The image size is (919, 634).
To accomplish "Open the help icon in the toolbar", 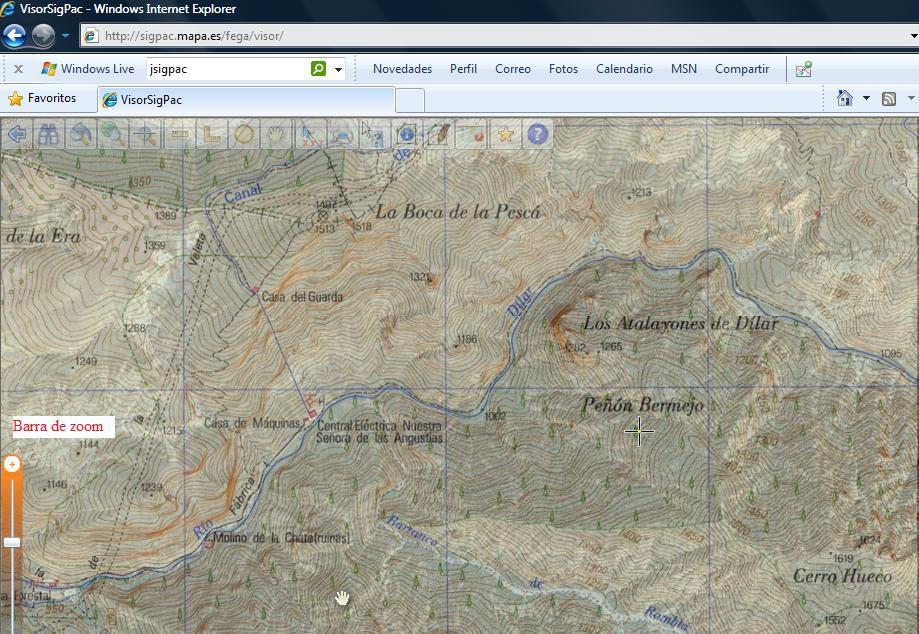I will pyautogui.click(x=537, y=133).
